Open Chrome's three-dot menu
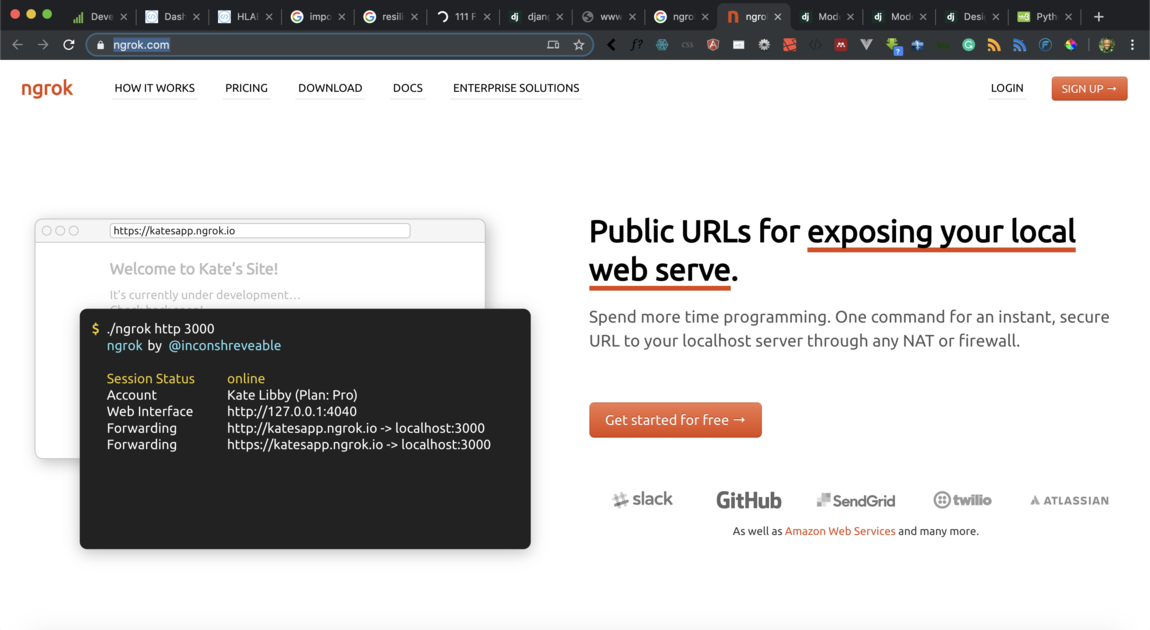This screenshot has width=1150, height=630. (x=1131, y=45)
